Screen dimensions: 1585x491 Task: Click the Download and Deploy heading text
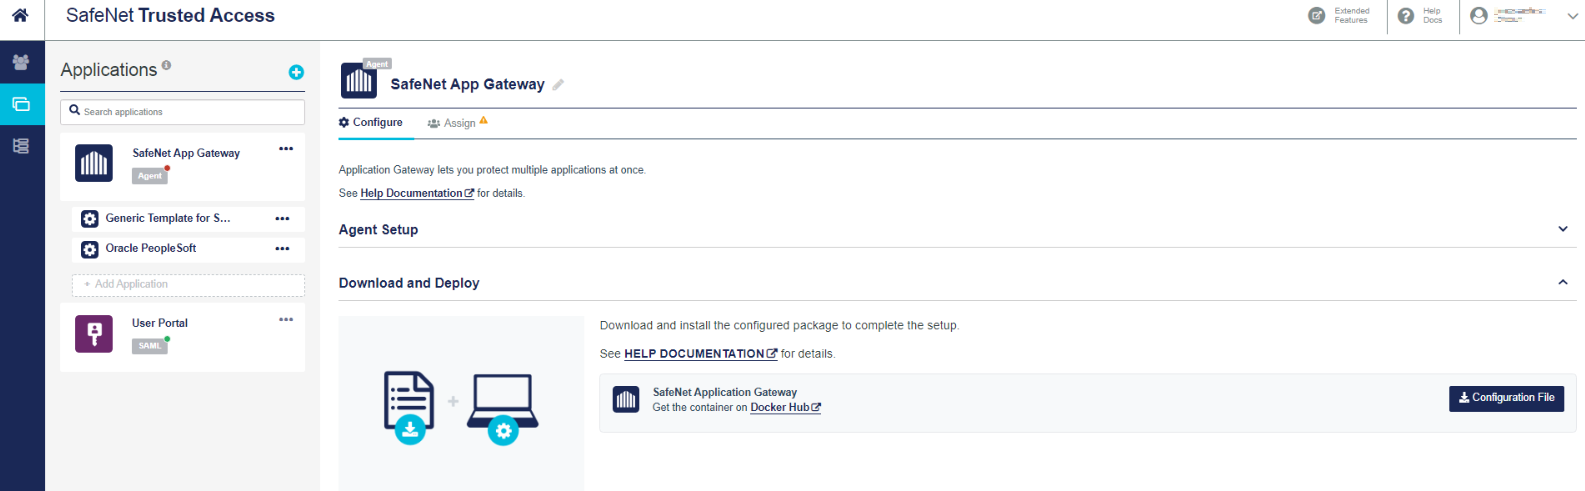(x=409, y=283)
